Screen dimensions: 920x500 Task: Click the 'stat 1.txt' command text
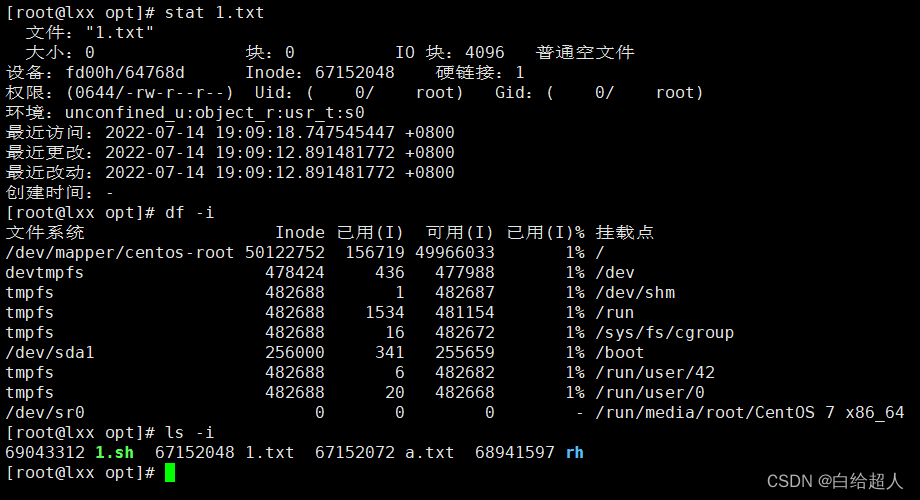[214, 12]
